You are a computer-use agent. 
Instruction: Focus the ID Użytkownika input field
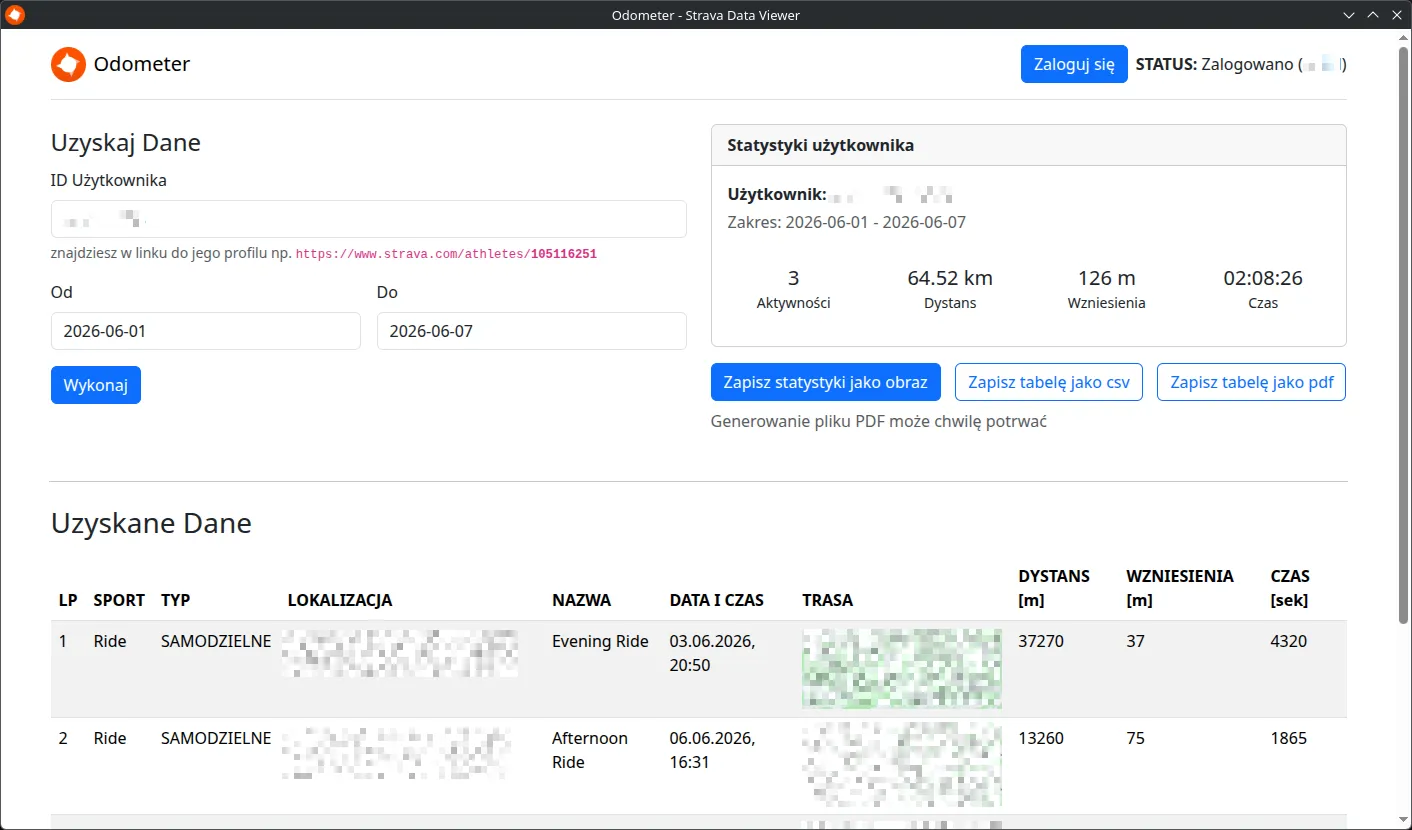[x=369, y=219]
